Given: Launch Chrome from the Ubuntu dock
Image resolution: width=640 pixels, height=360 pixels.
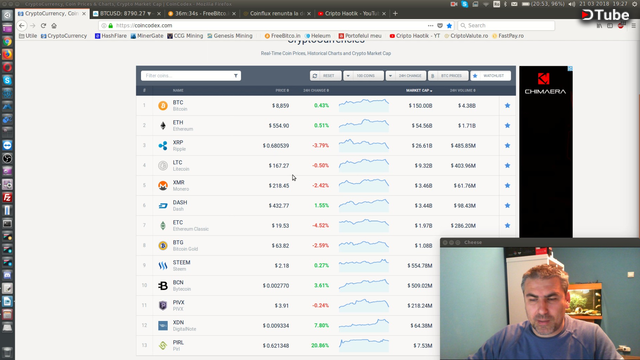Looking at the screenshot, I should pos(7,42).
